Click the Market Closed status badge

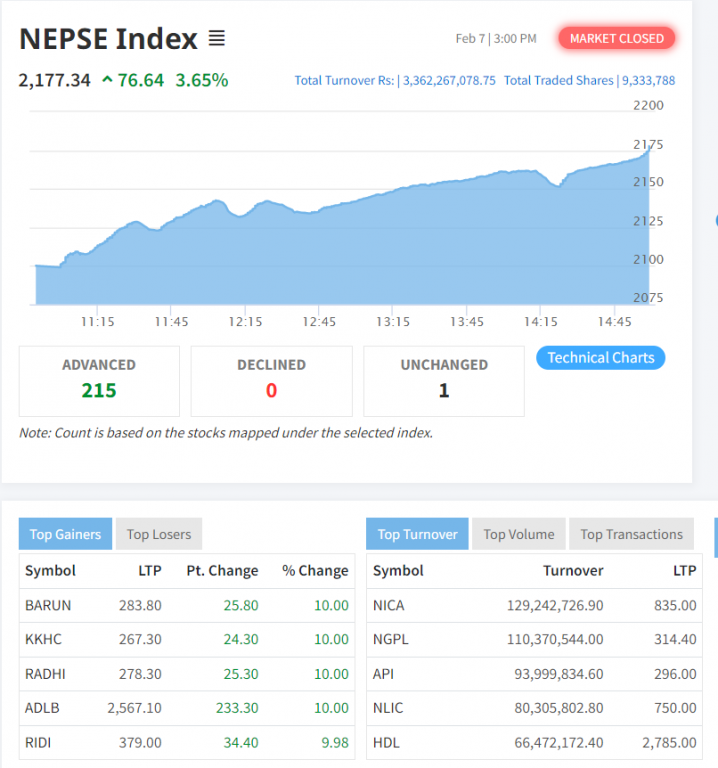click(617, 39)
